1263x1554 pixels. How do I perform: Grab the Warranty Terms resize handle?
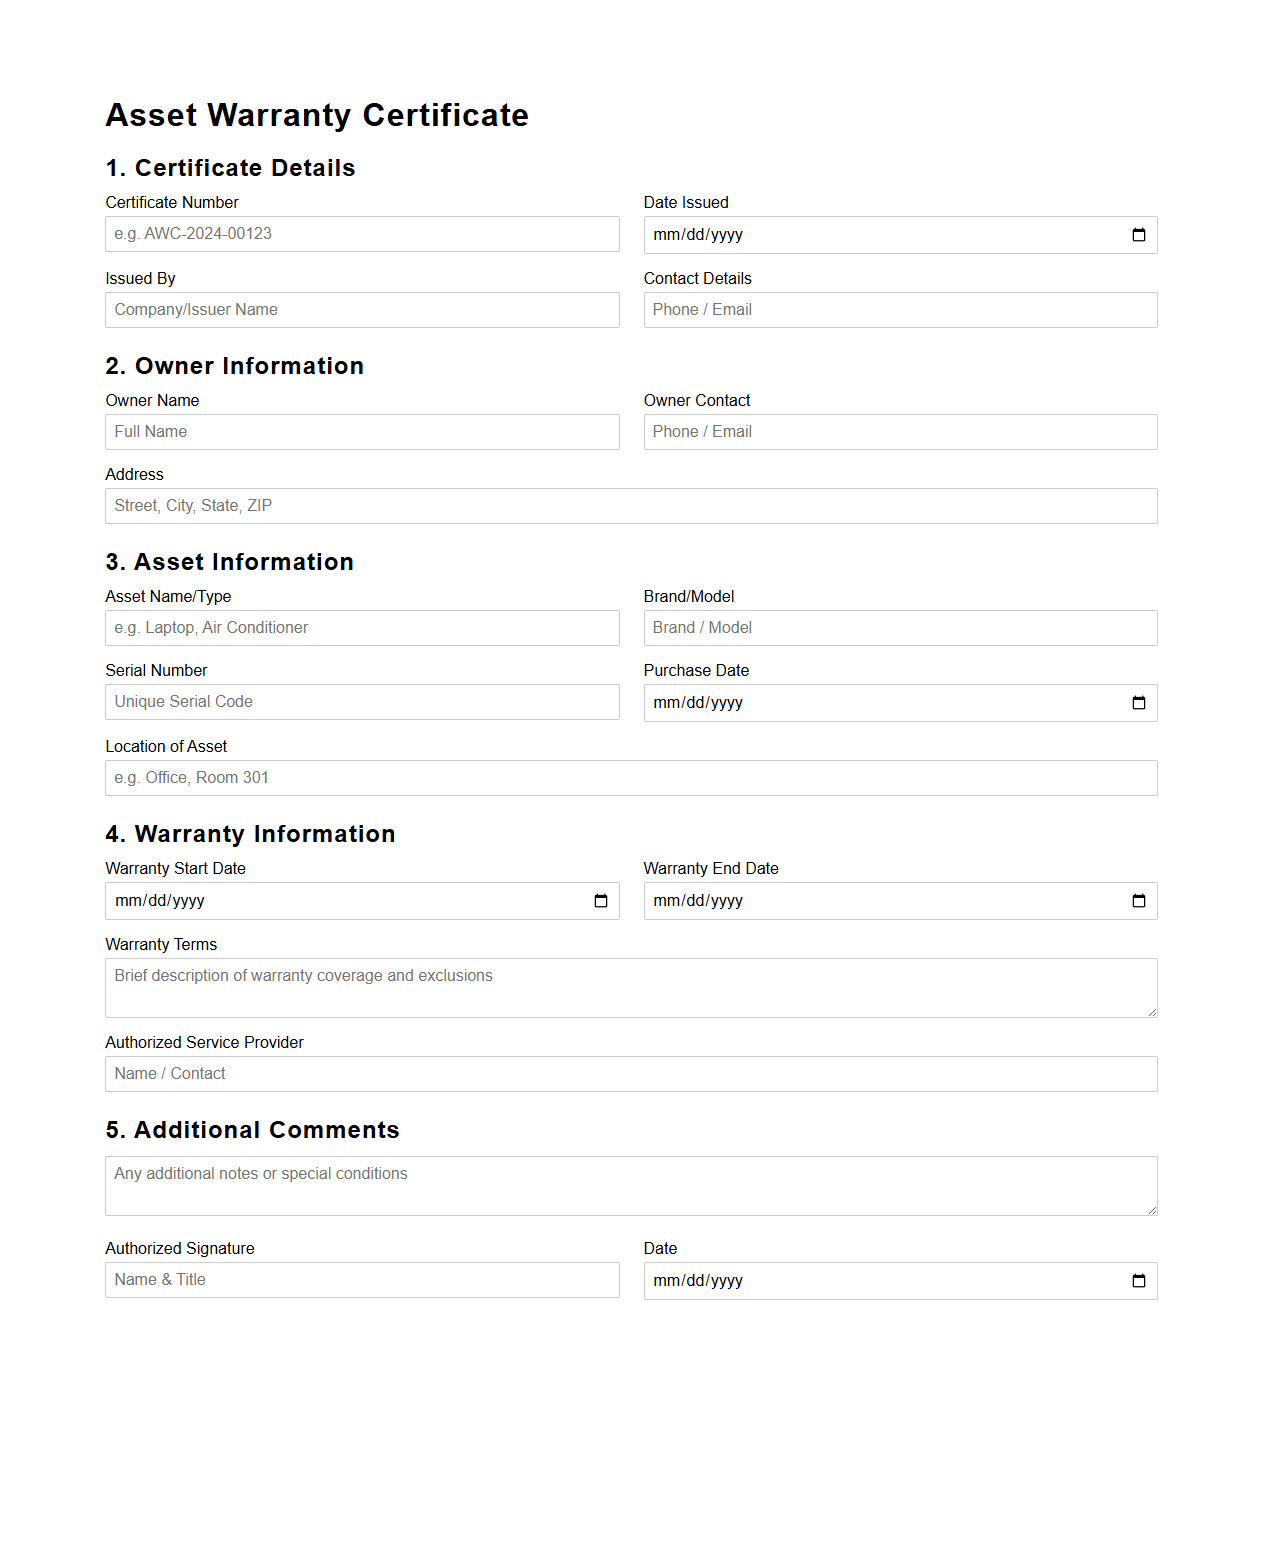(1152, 1012)
